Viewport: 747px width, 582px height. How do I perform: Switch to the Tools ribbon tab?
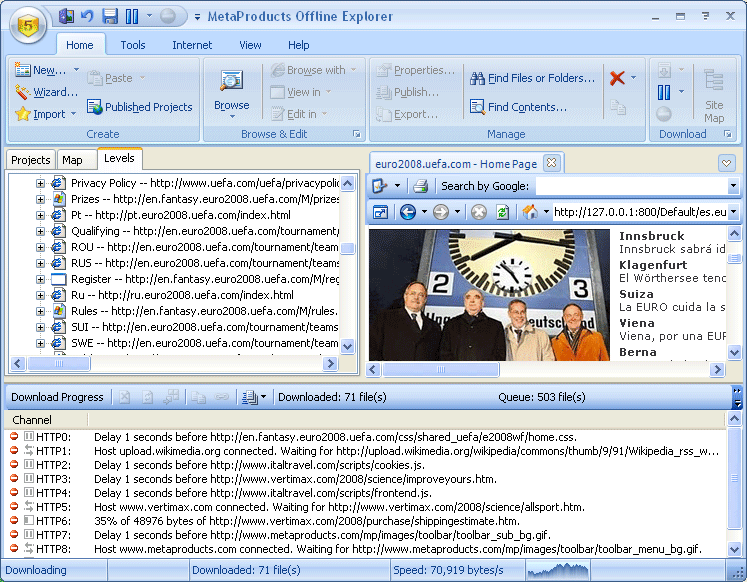[x=133, y=45]
